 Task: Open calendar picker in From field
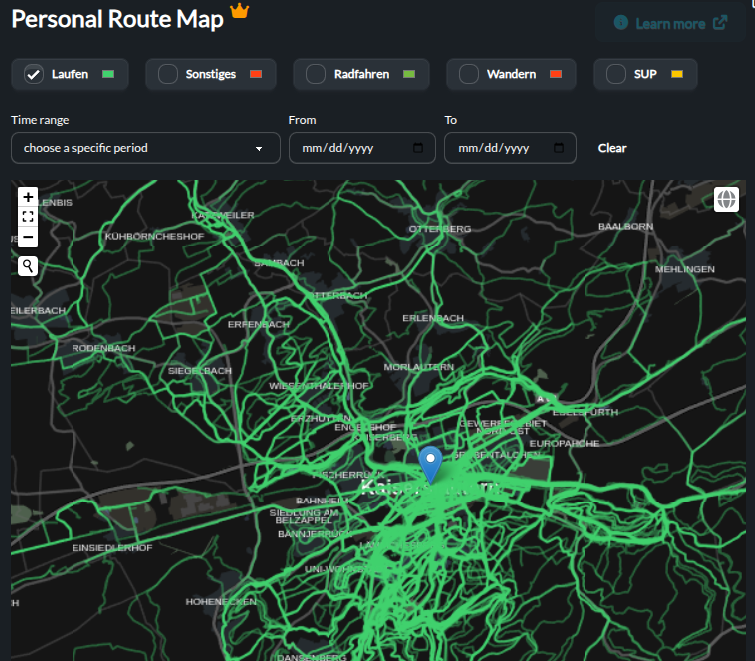[x=417, y=148]
